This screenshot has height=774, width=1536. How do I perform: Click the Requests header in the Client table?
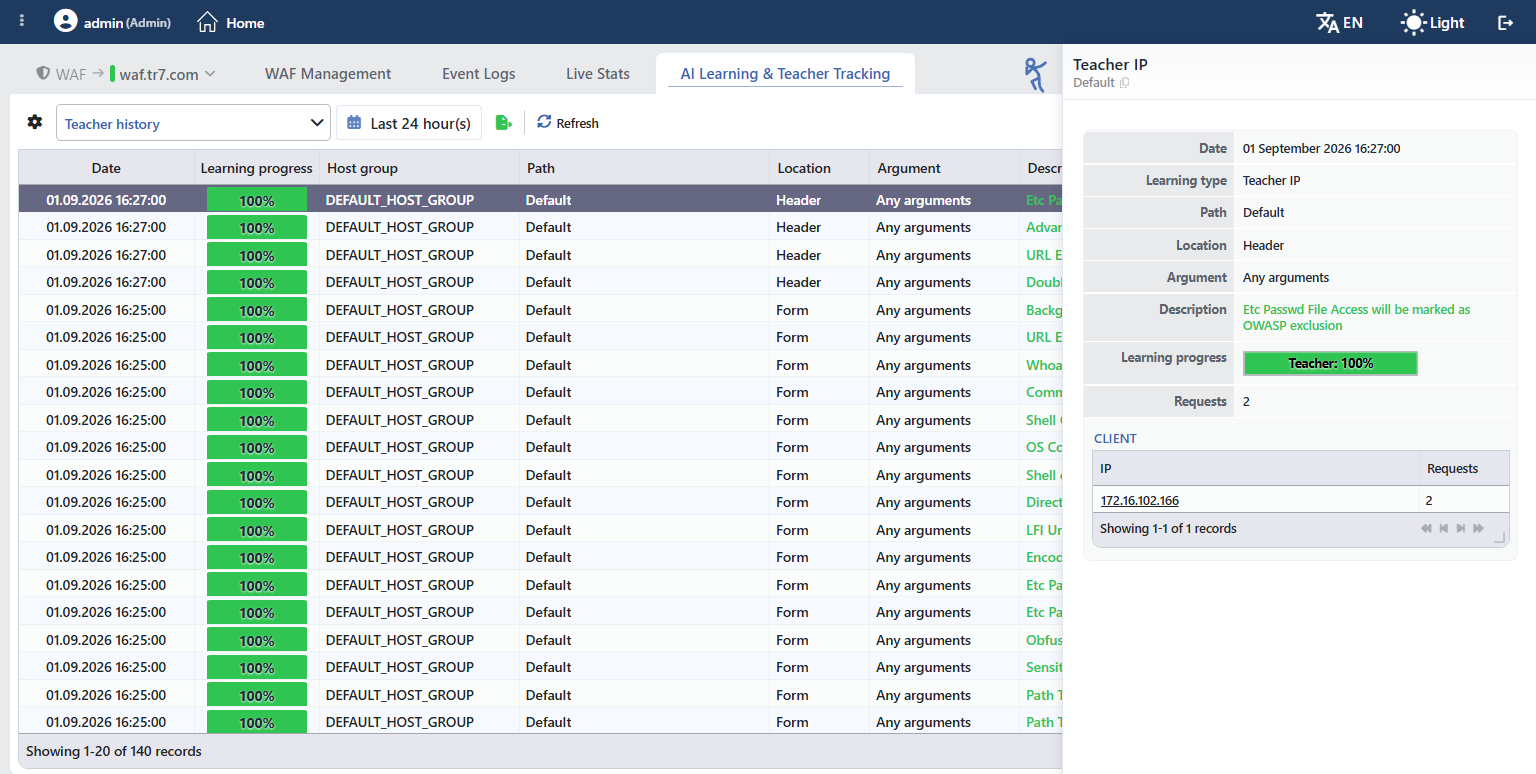[x=1464, y=468]
